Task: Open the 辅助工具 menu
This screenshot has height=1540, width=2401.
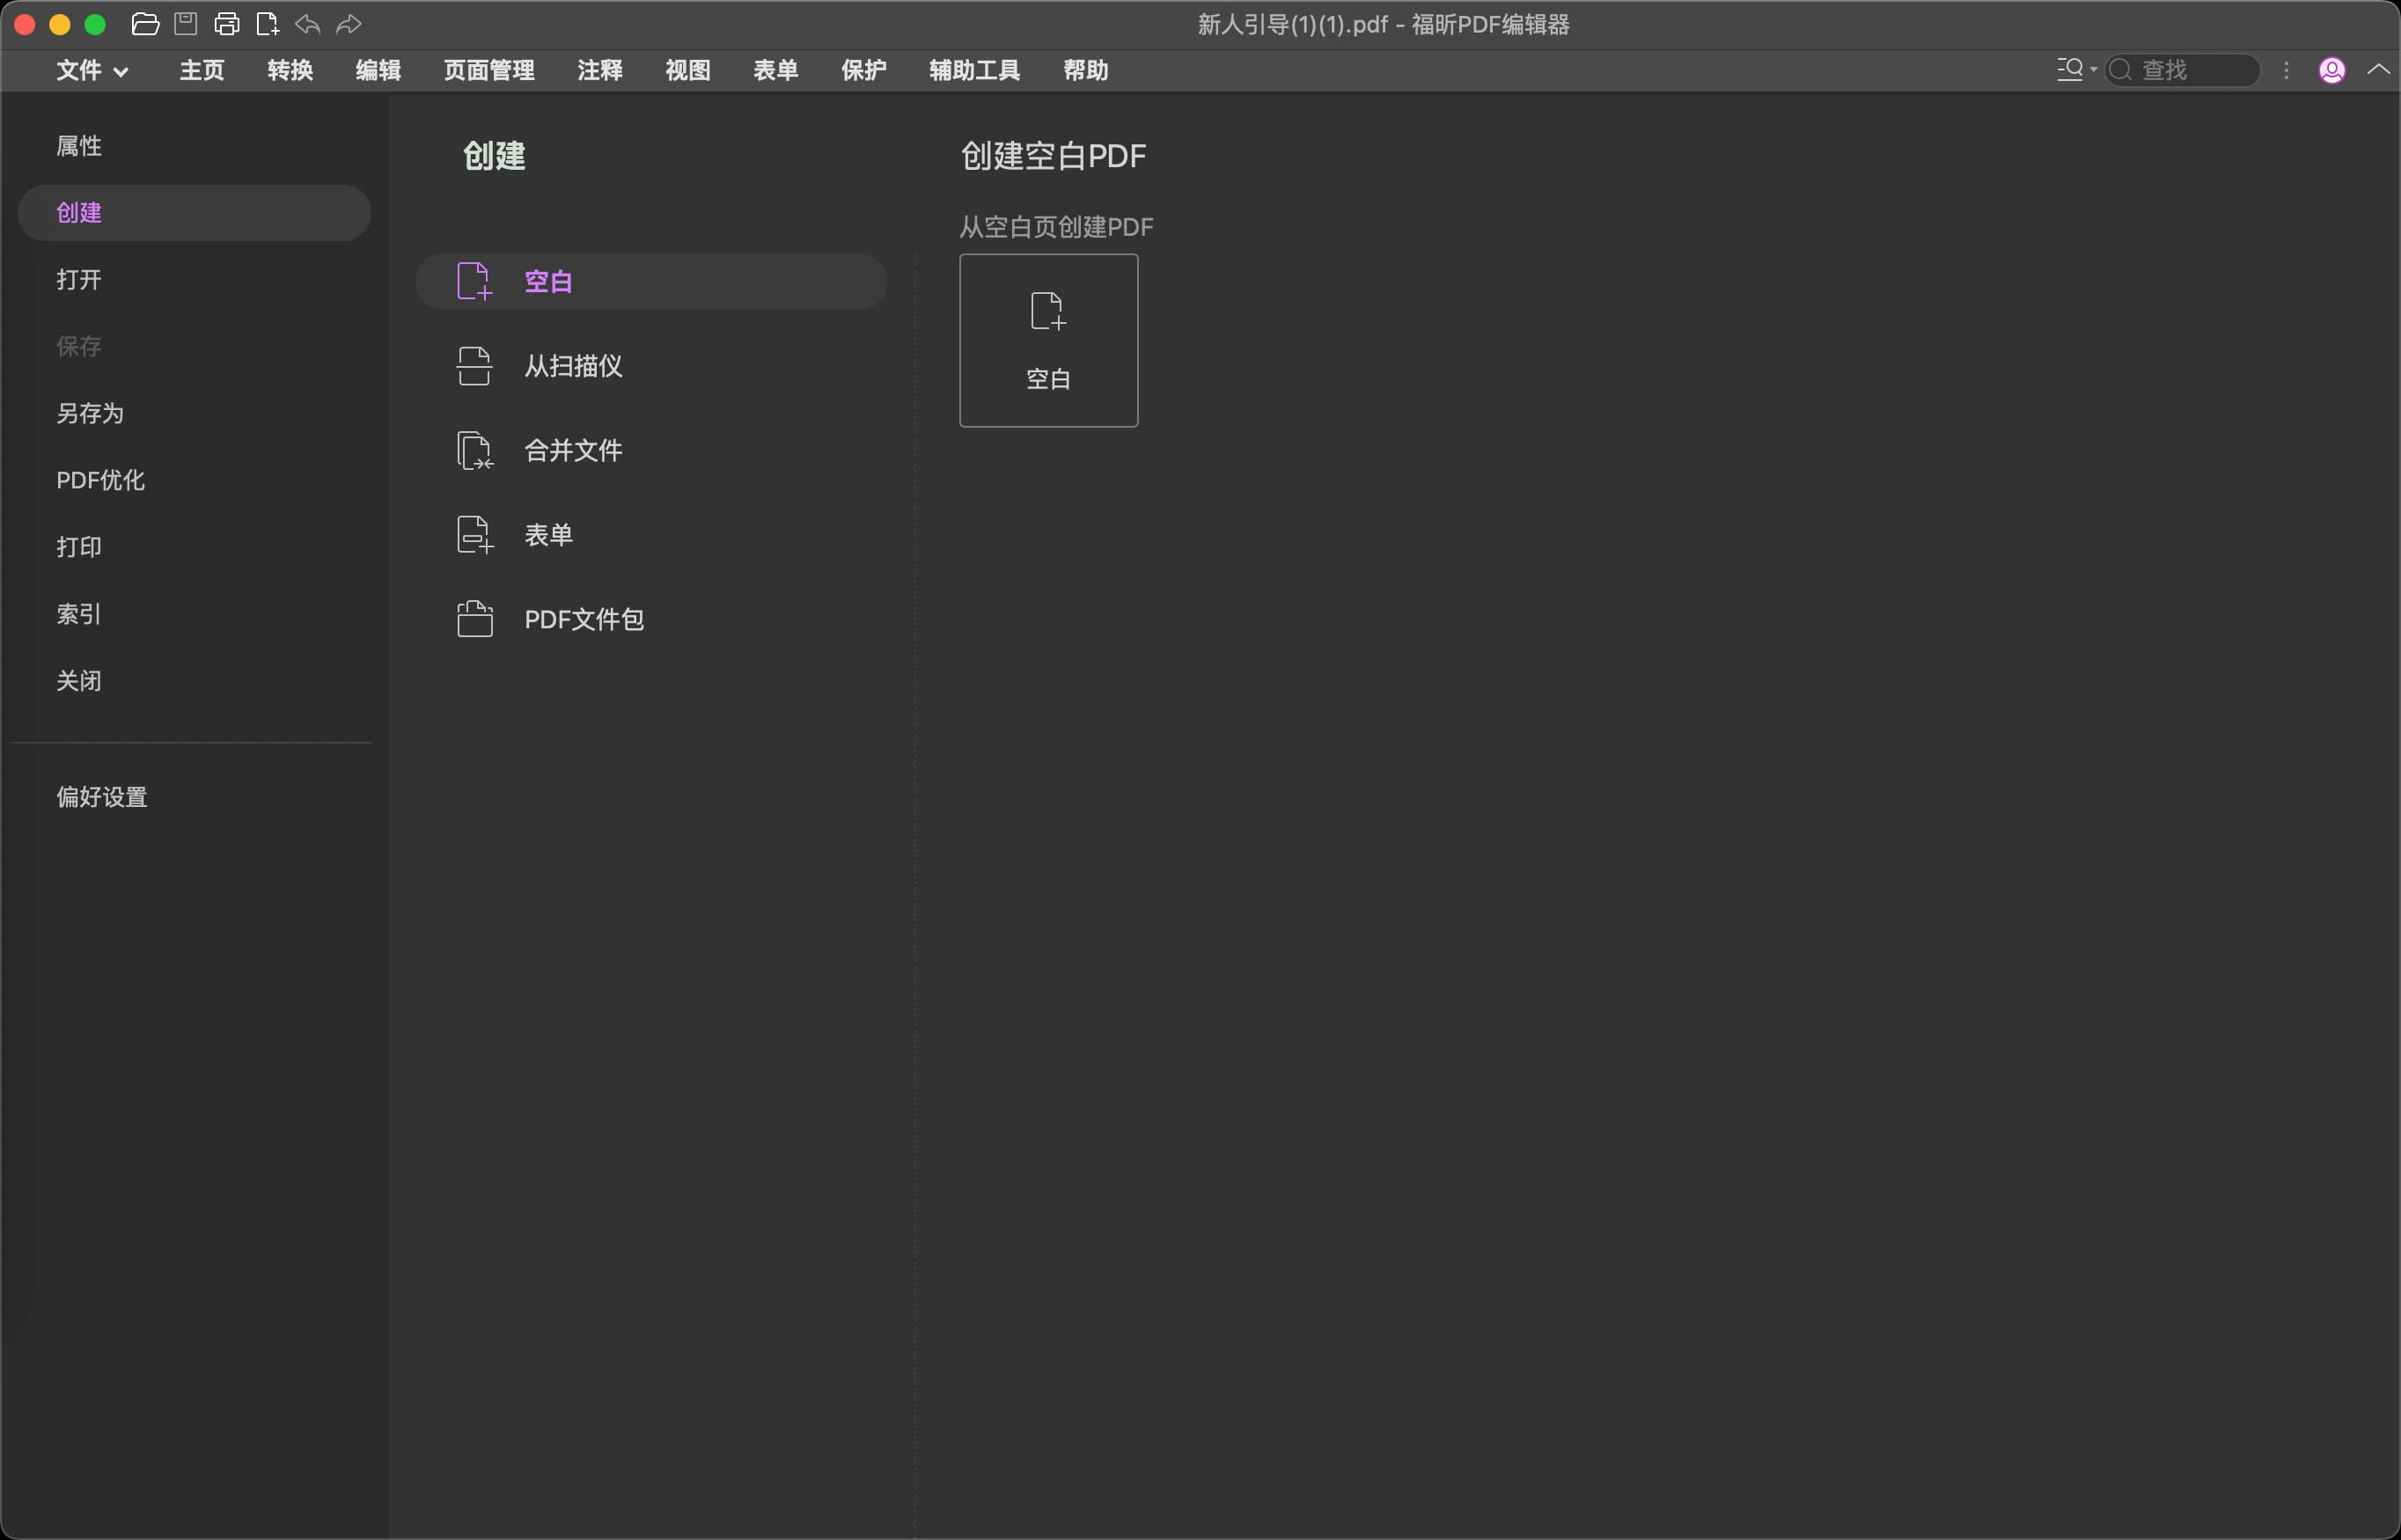Action: tap(974, 70)
